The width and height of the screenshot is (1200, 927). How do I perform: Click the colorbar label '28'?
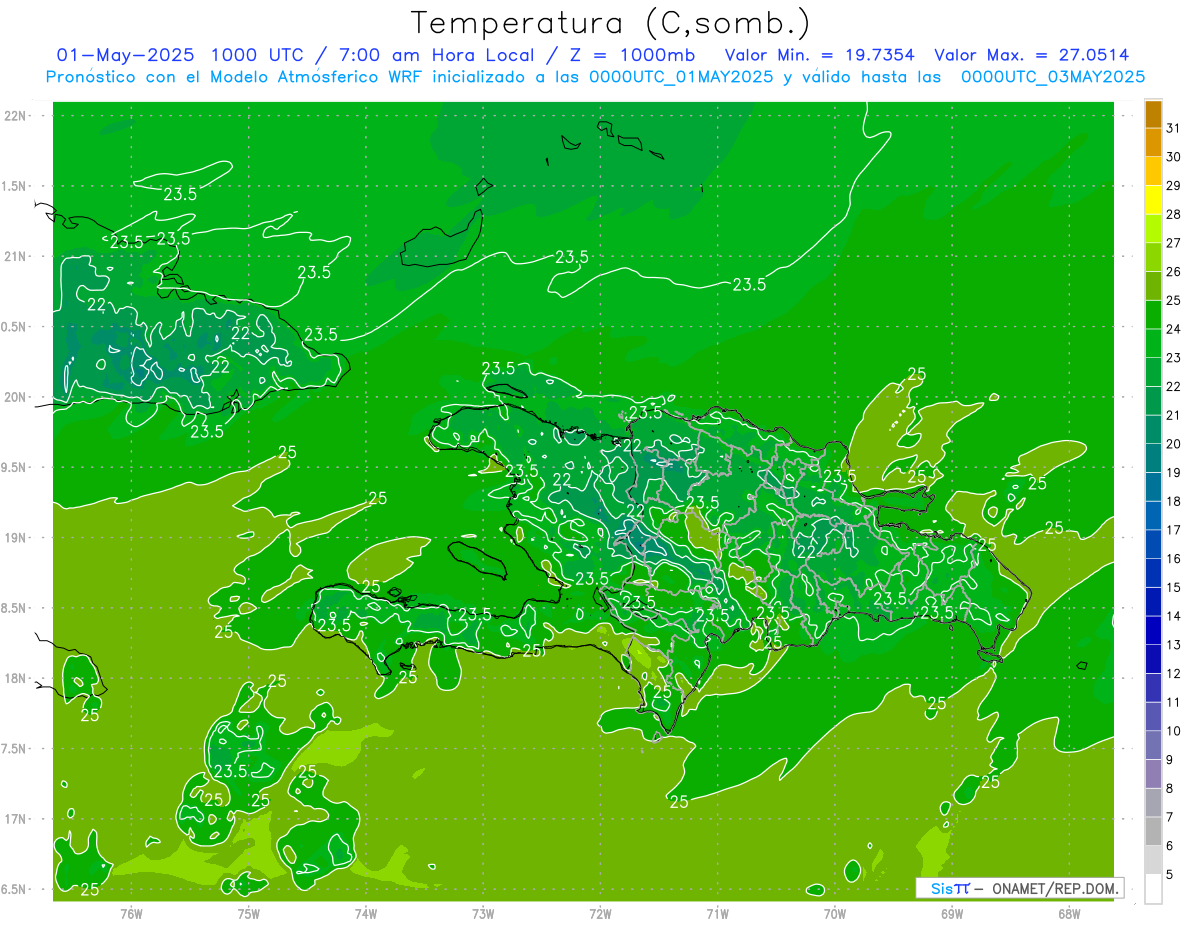pyautogui.click(x=1174, y=214)
